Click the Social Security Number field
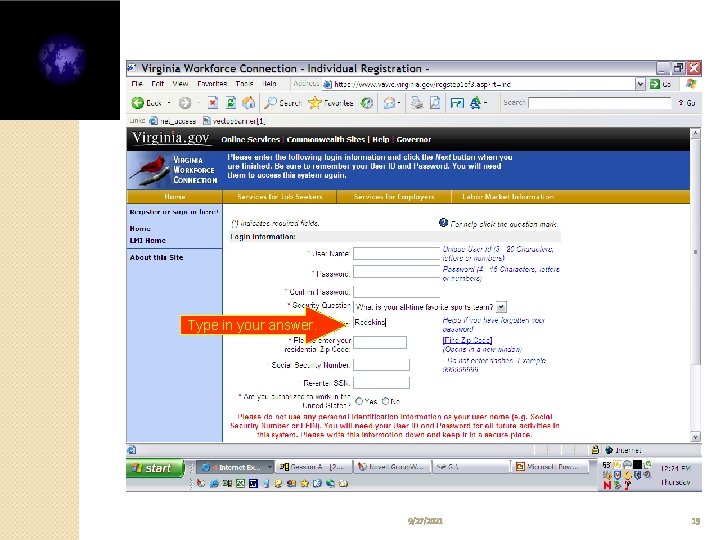The width and height of the screenshot is (720, 540). 381,365
